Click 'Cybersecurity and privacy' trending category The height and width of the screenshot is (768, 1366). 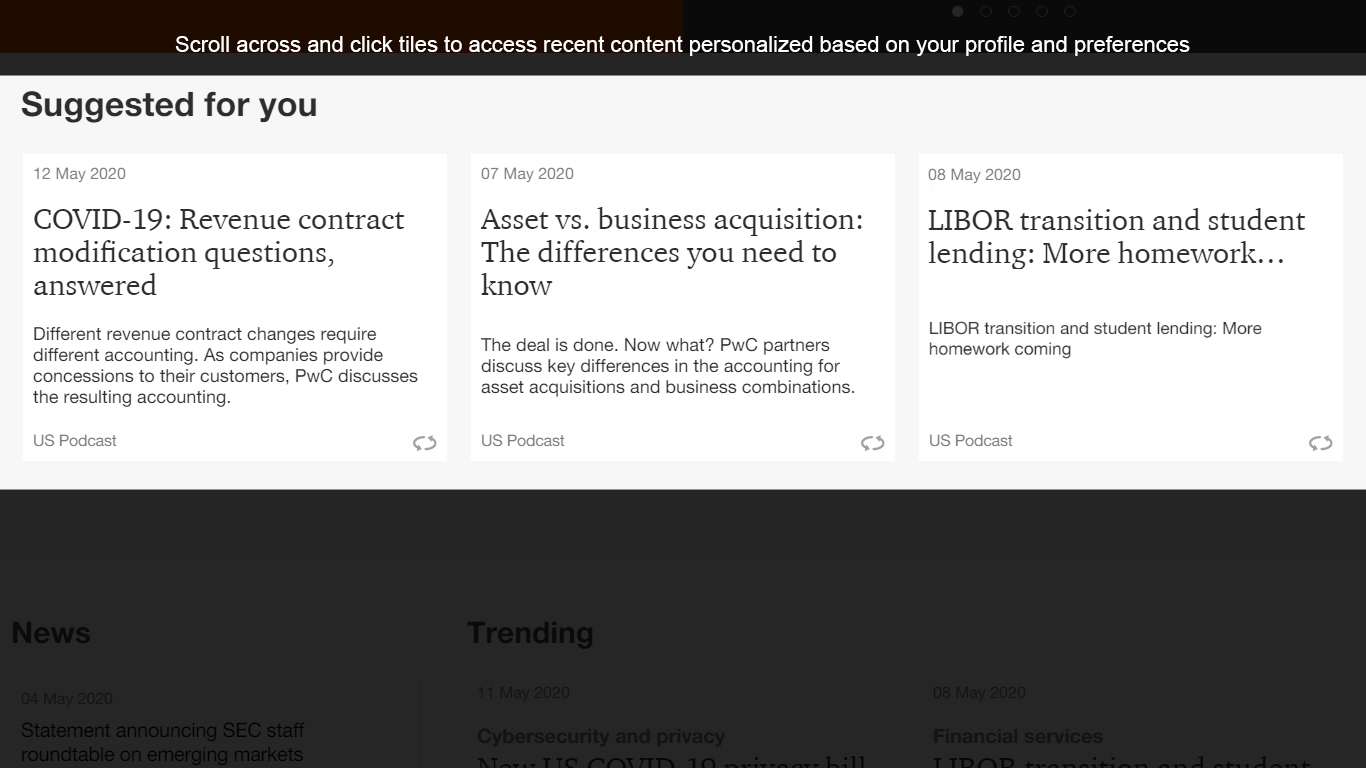pos(601,736)
